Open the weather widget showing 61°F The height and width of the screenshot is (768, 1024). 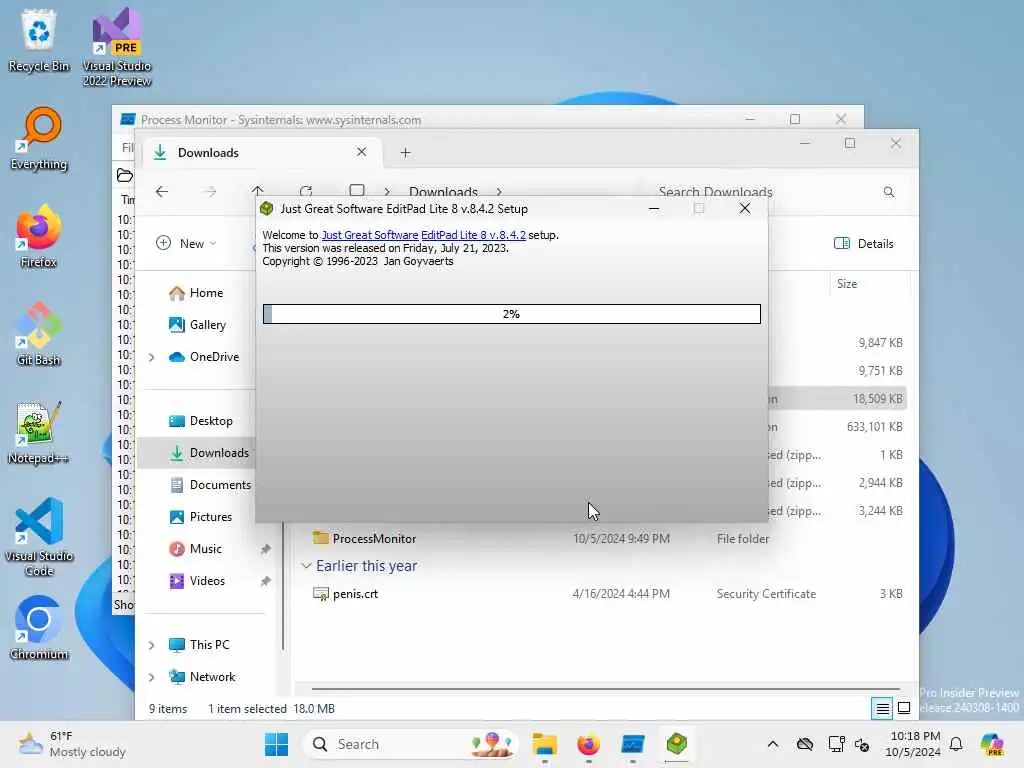point(72,744)
